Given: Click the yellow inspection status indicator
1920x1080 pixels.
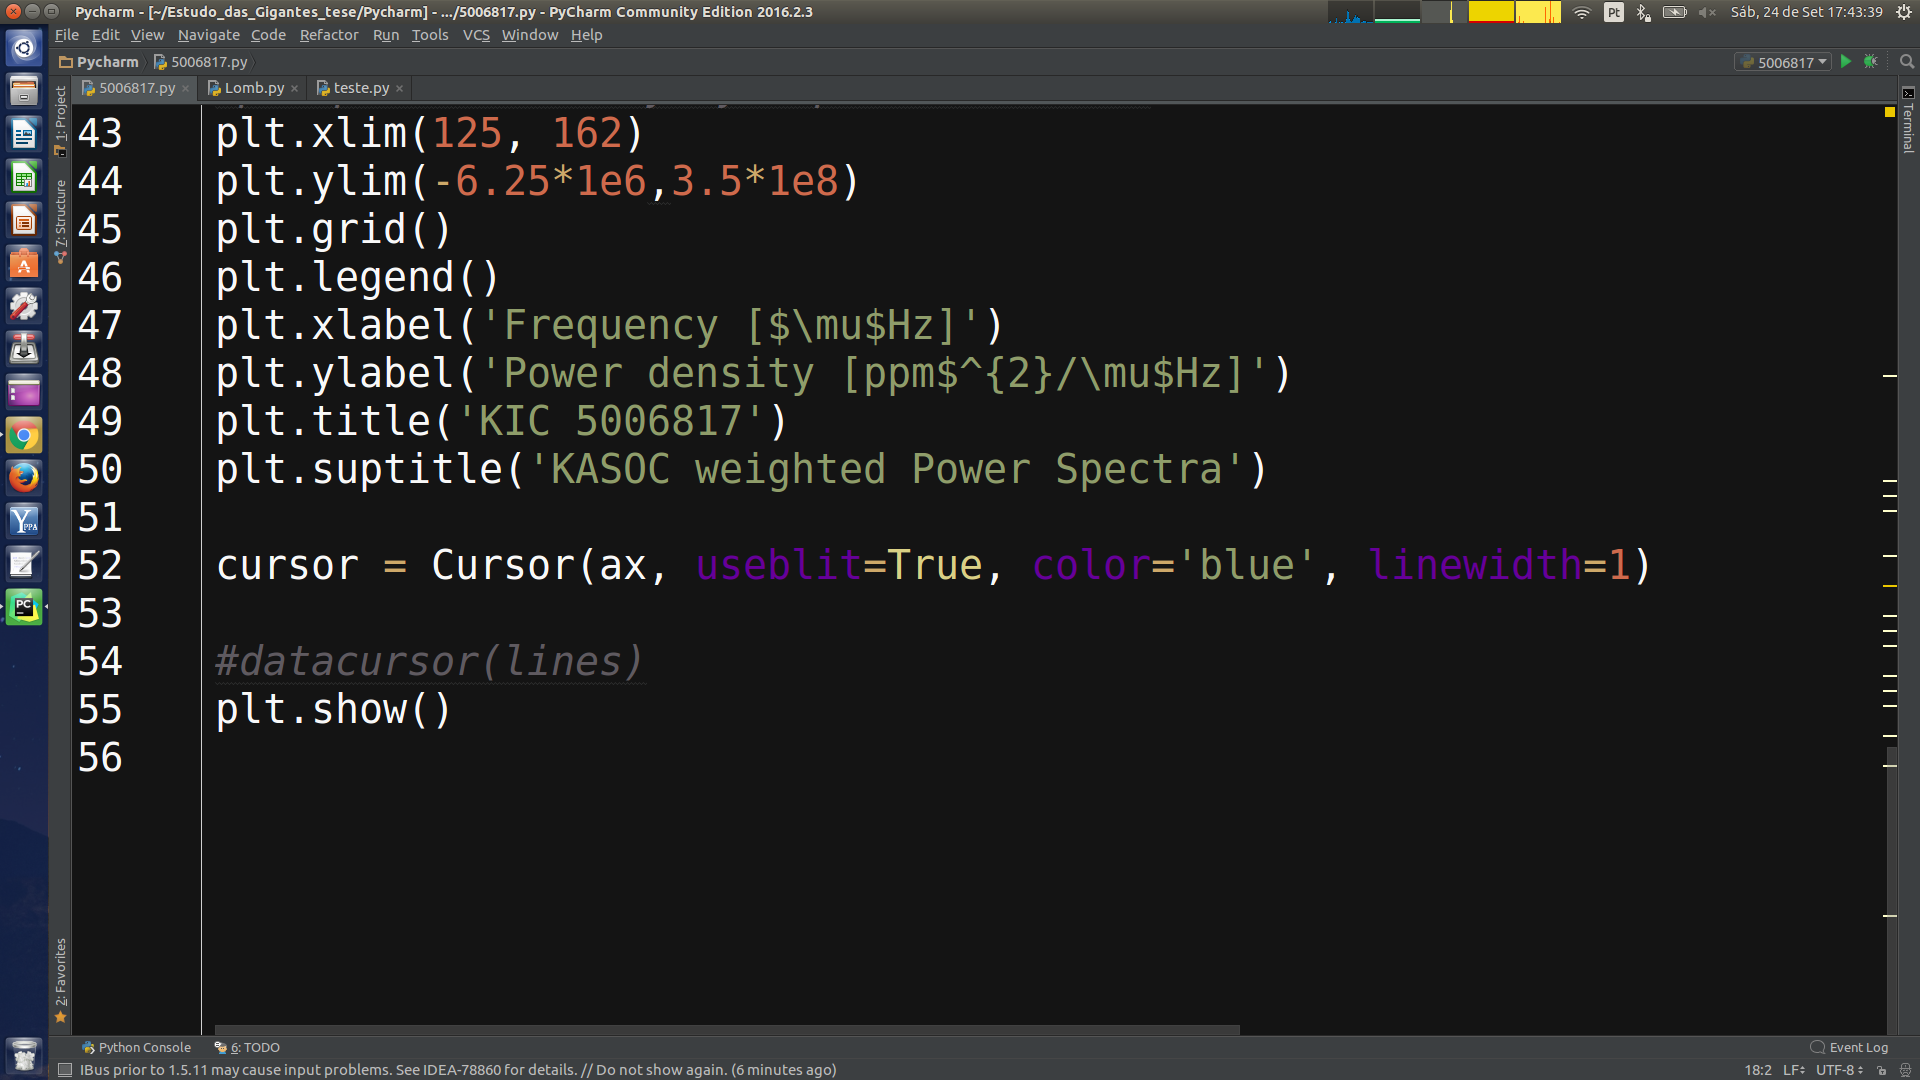Looking at the screenshot, I should coord(1890,112).
